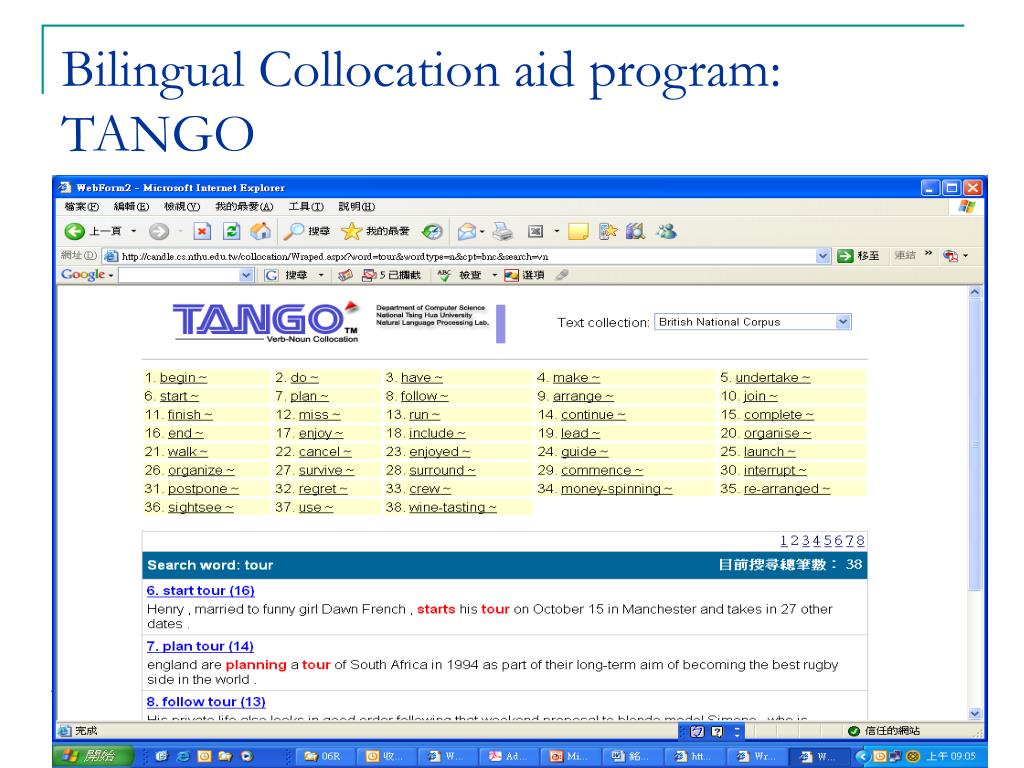Open the History clock icon

click(x=432, y=231)
